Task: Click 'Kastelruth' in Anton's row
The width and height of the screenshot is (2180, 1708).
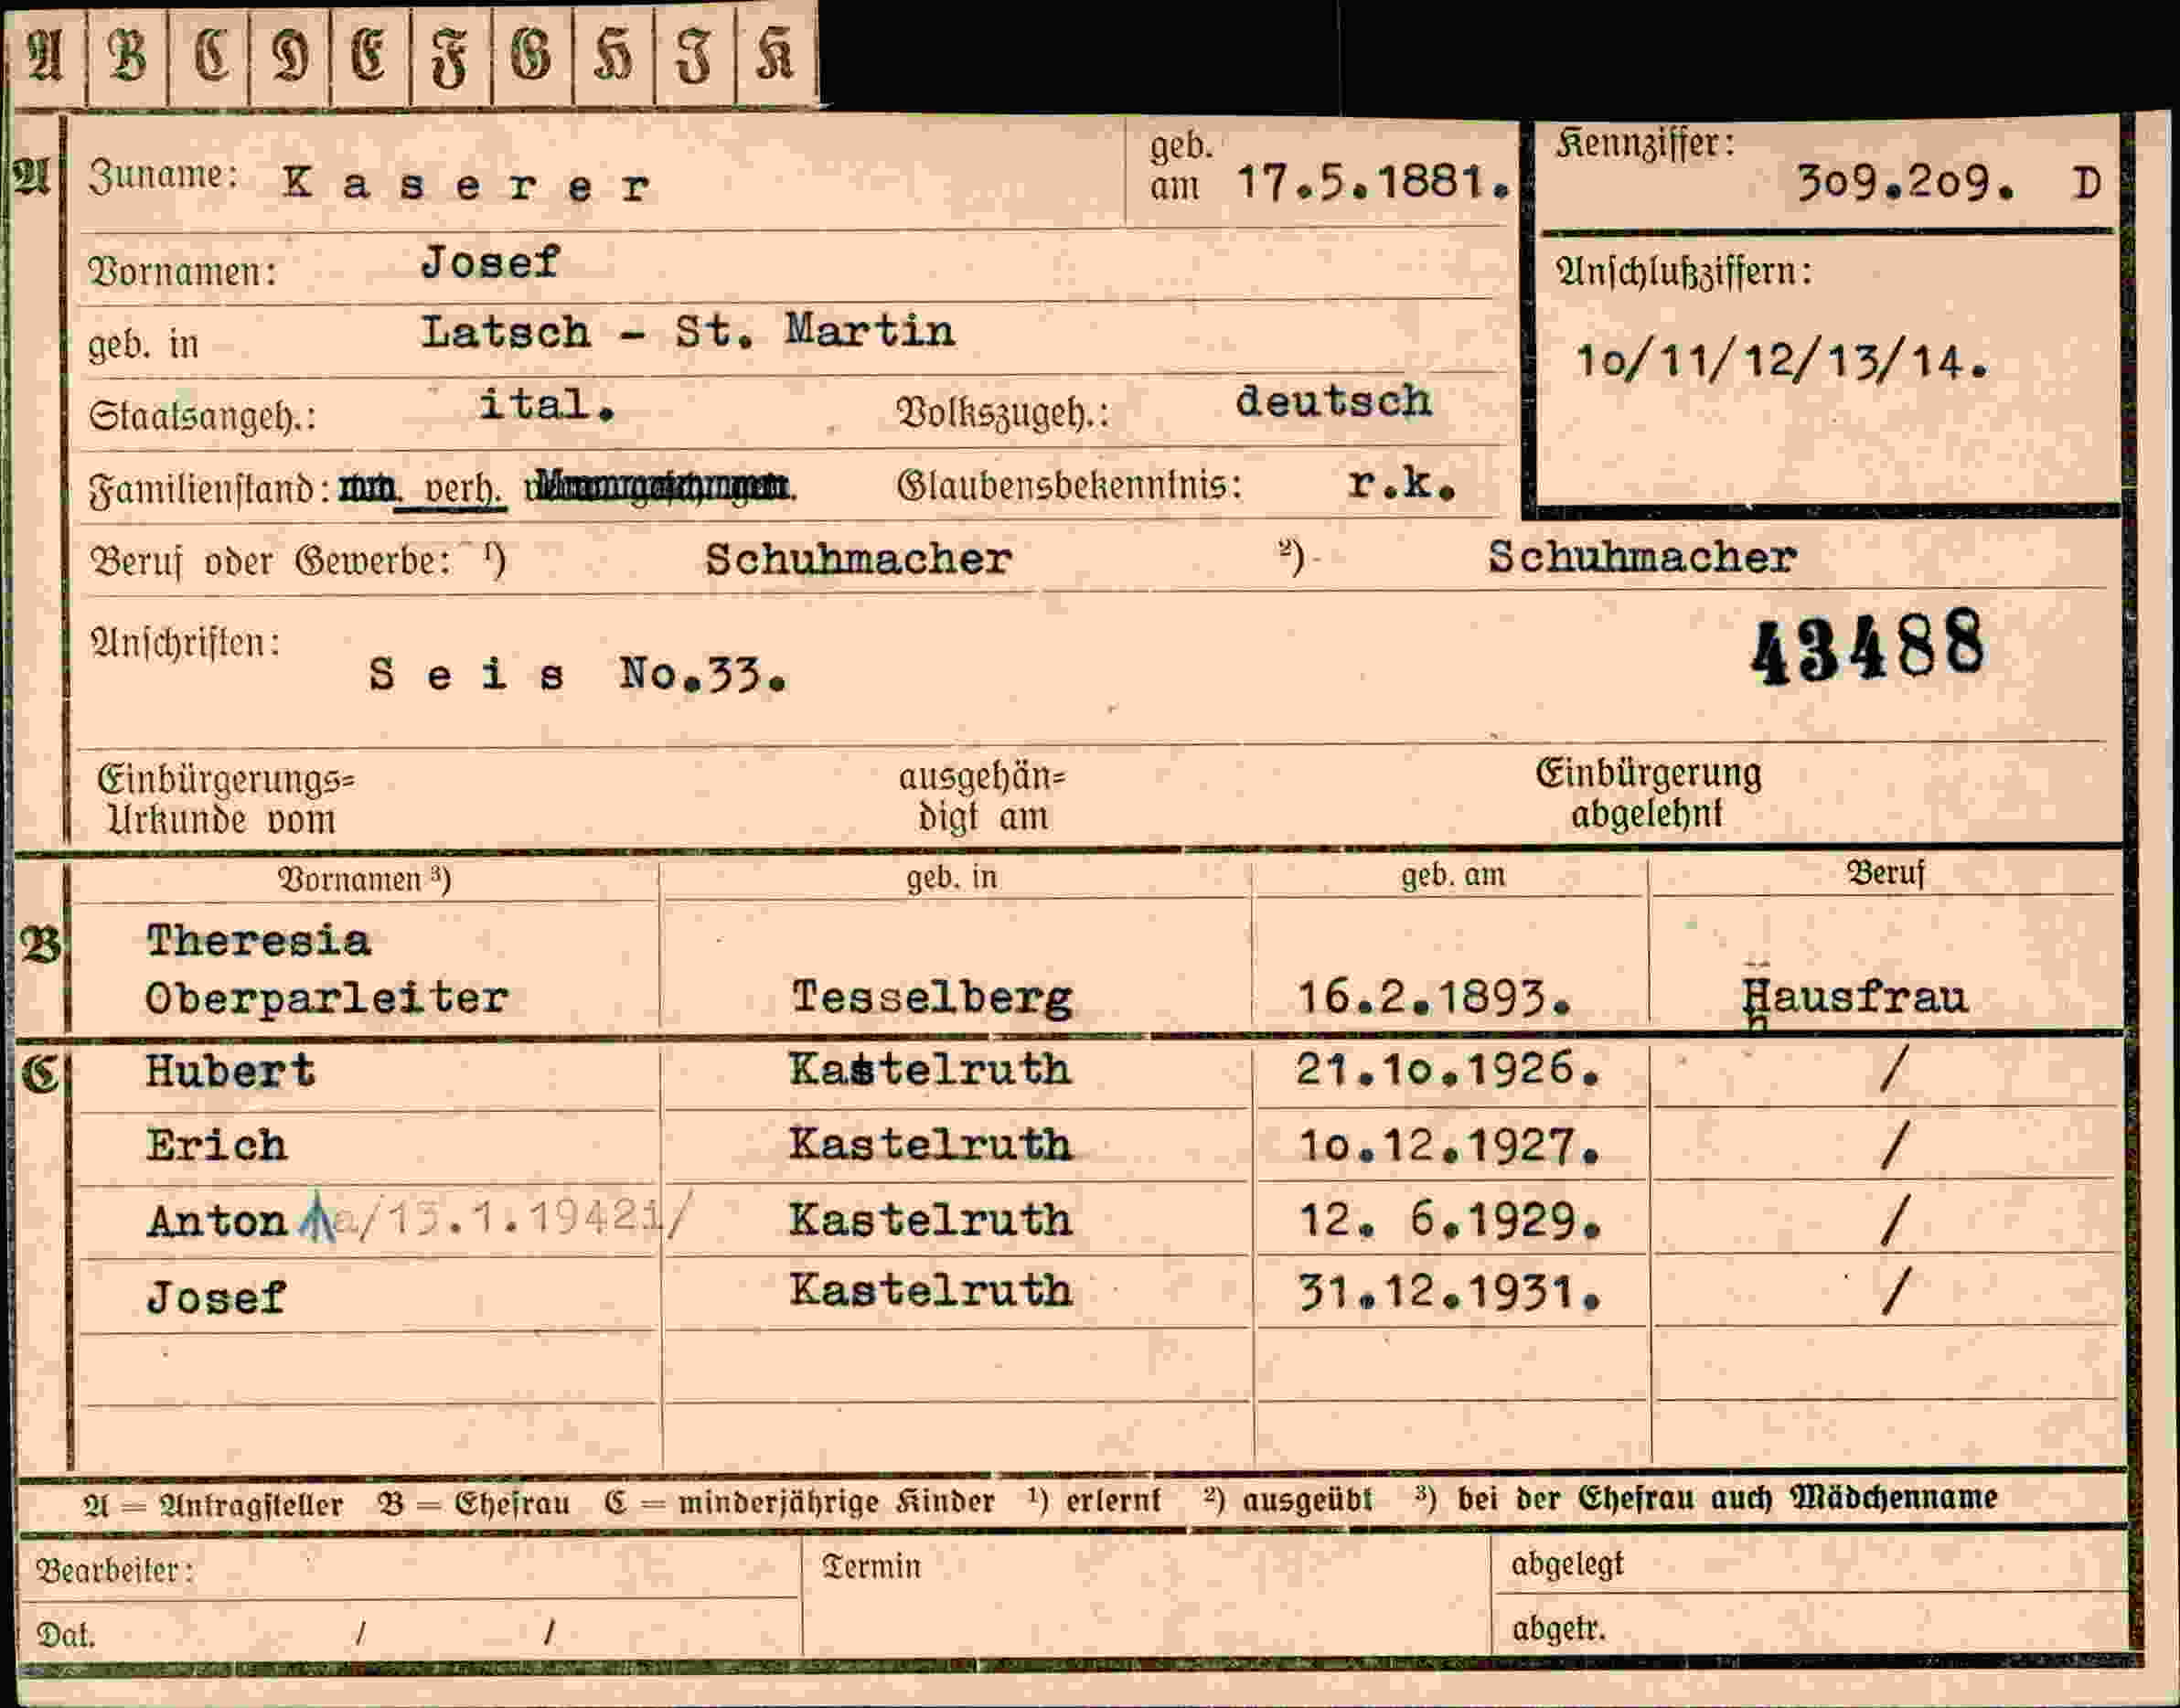Action: point(929,1219)
